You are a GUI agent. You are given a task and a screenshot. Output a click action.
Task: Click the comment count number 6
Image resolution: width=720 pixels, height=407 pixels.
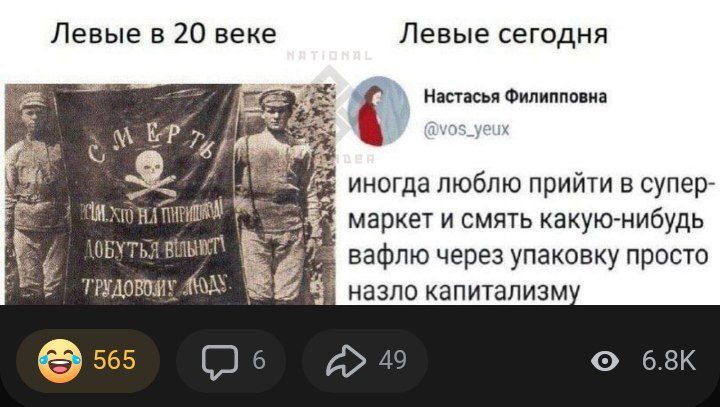pyautogui.click(x=259, y=360)
